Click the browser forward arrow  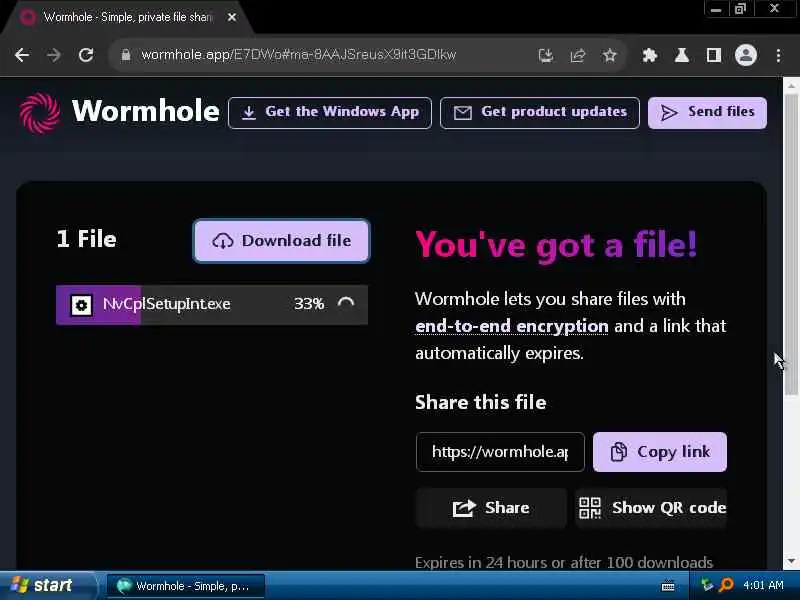point(54,55)
